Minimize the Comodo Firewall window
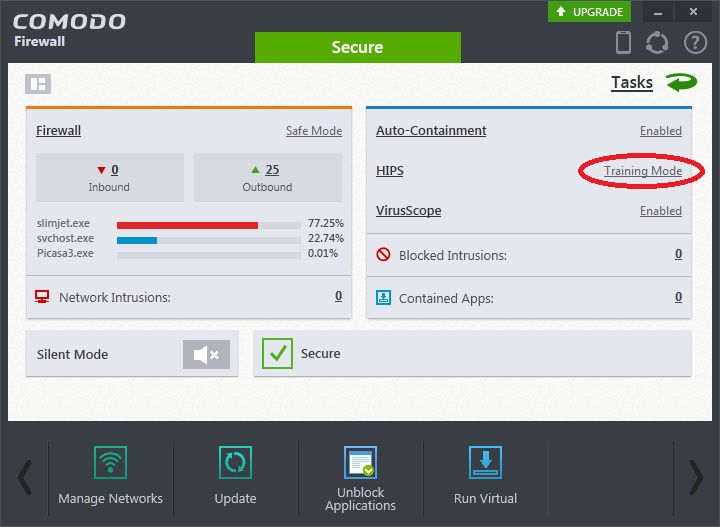 tap(658, 11)
